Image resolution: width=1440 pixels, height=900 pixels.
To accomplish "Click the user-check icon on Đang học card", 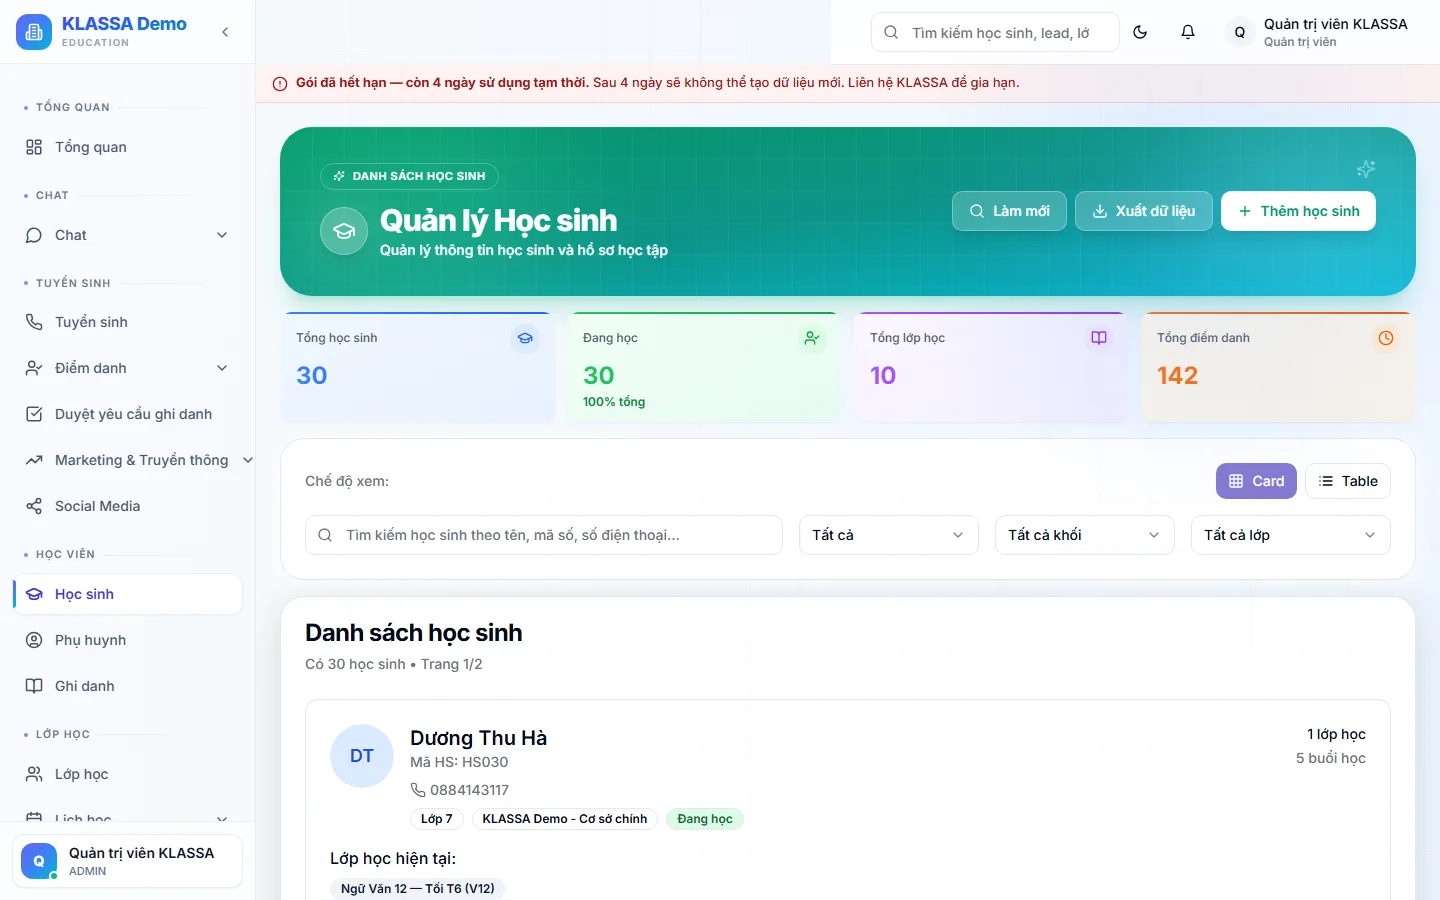I will [x=812, y=338].
